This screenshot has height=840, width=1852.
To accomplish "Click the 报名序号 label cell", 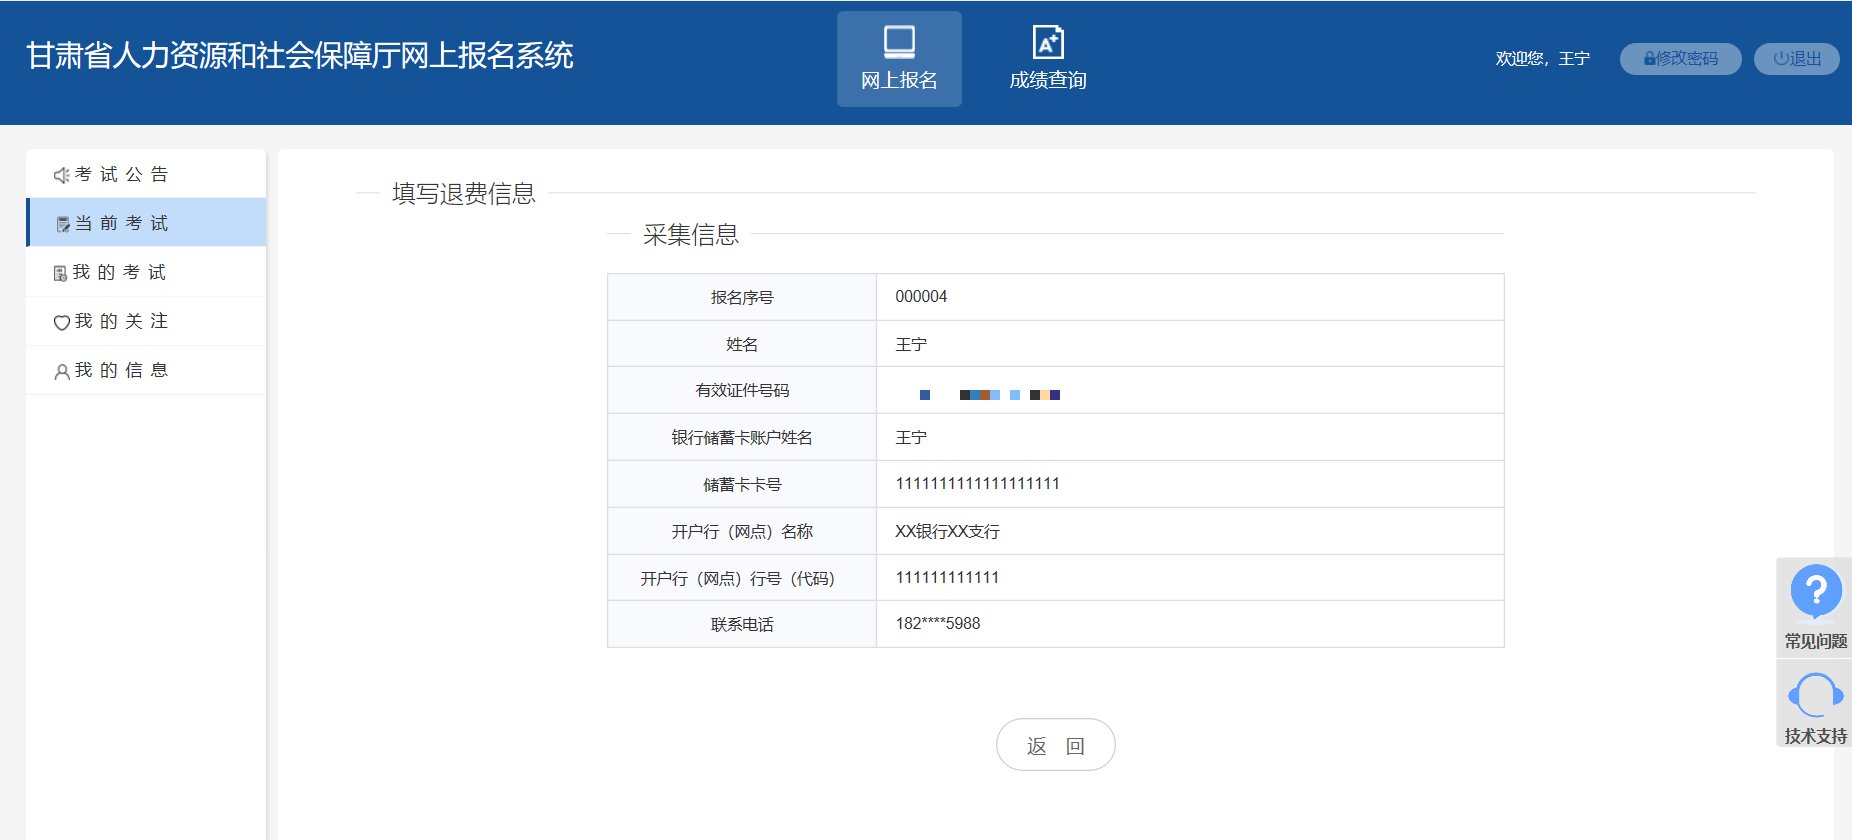I will pos(742,297).
